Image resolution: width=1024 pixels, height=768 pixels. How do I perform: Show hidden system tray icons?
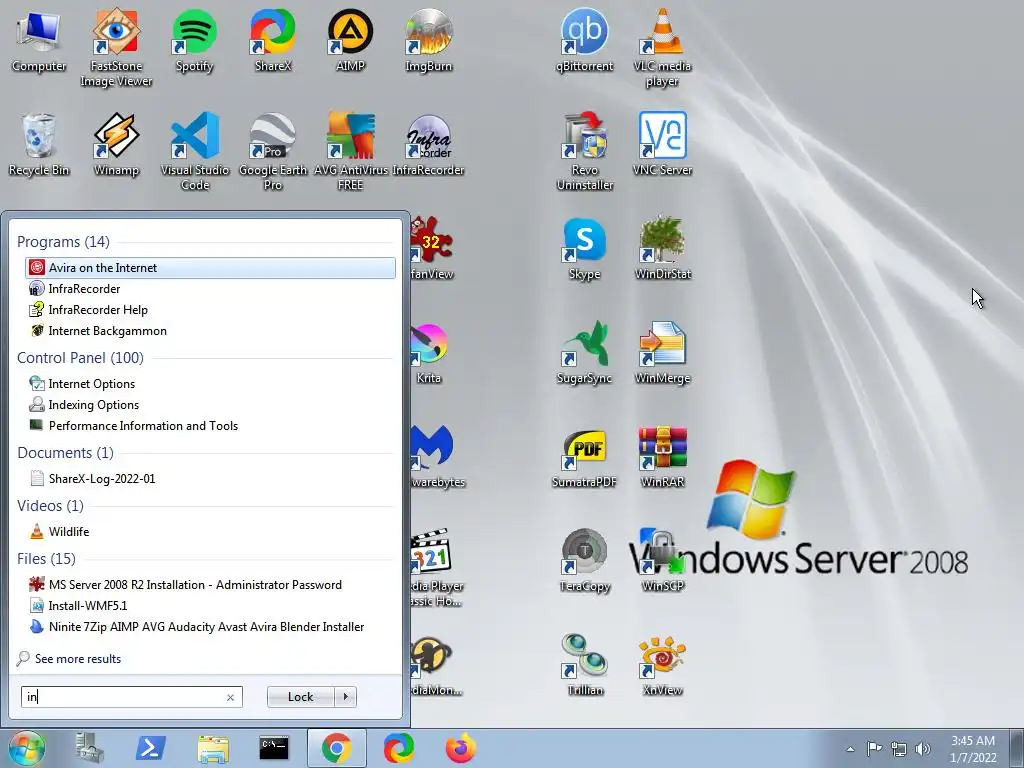pos(850,749)
